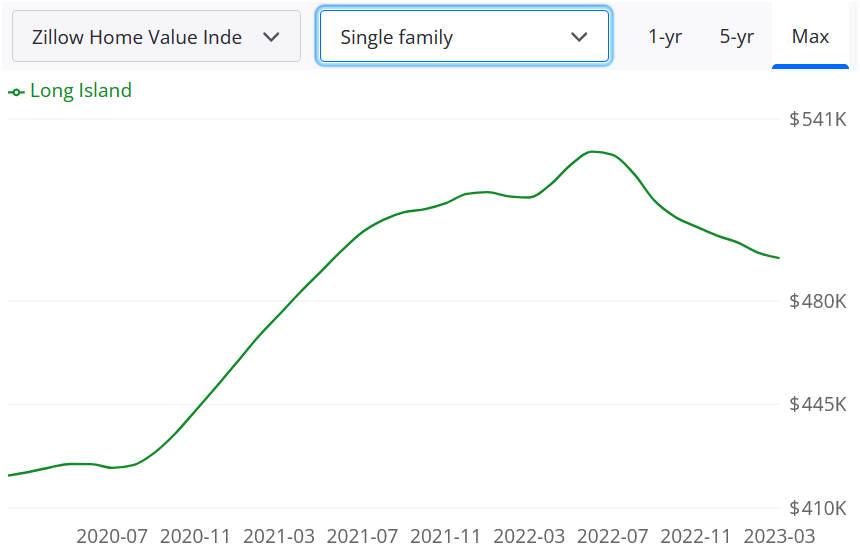Select the 5-yr time range tab
This screenshot has width=860, height=547.
tap(736, 37)
